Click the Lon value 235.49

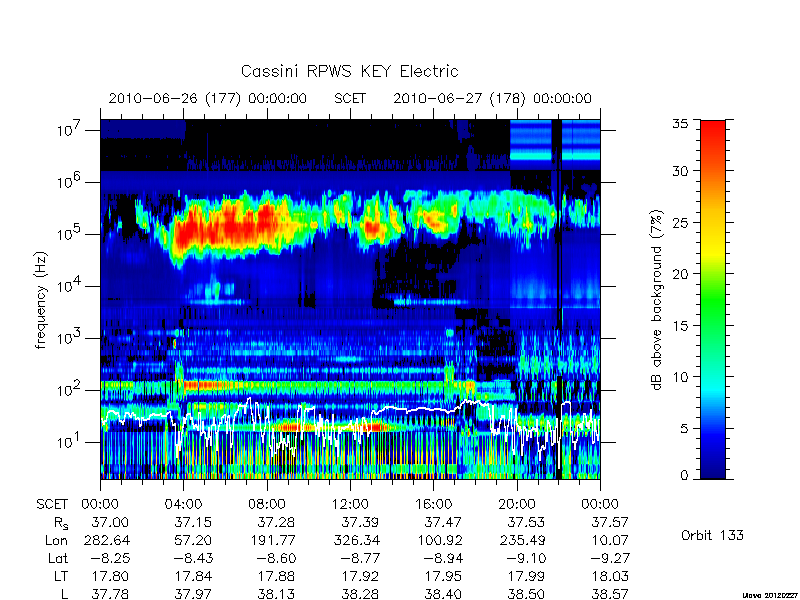522,540
